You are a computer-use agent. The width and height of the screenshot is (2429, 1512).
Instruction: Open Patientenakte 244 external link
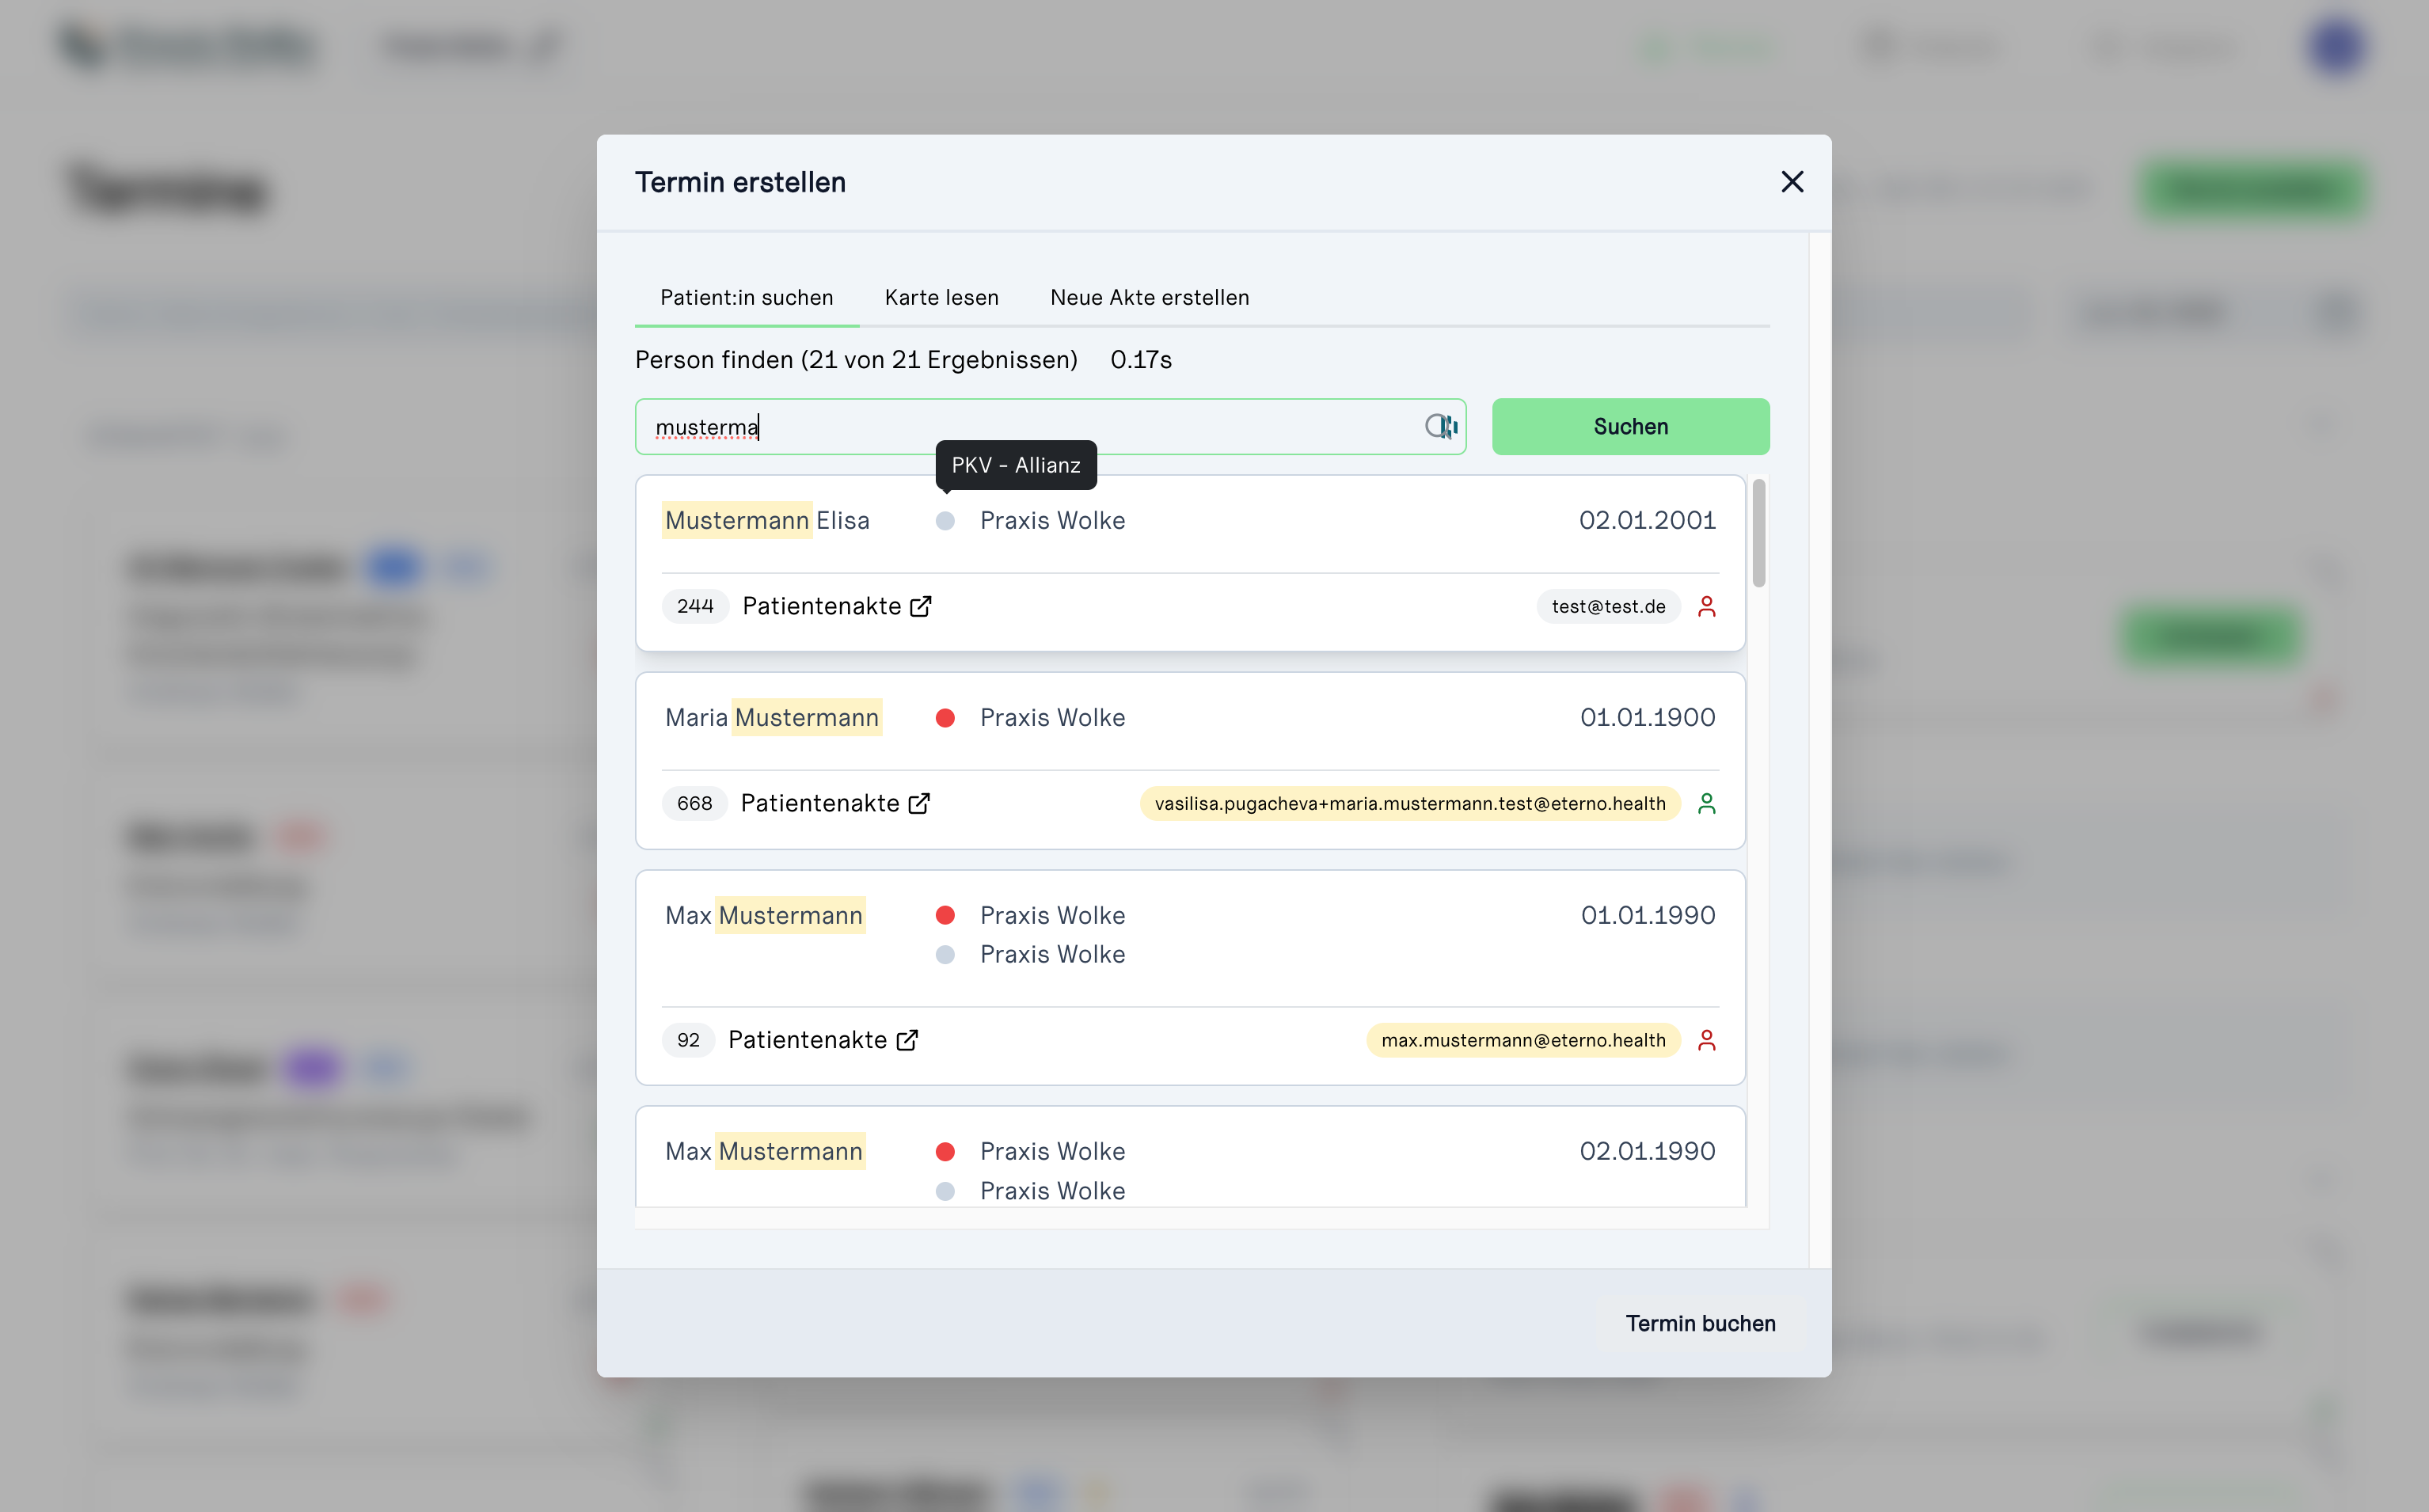pos(837,606)
